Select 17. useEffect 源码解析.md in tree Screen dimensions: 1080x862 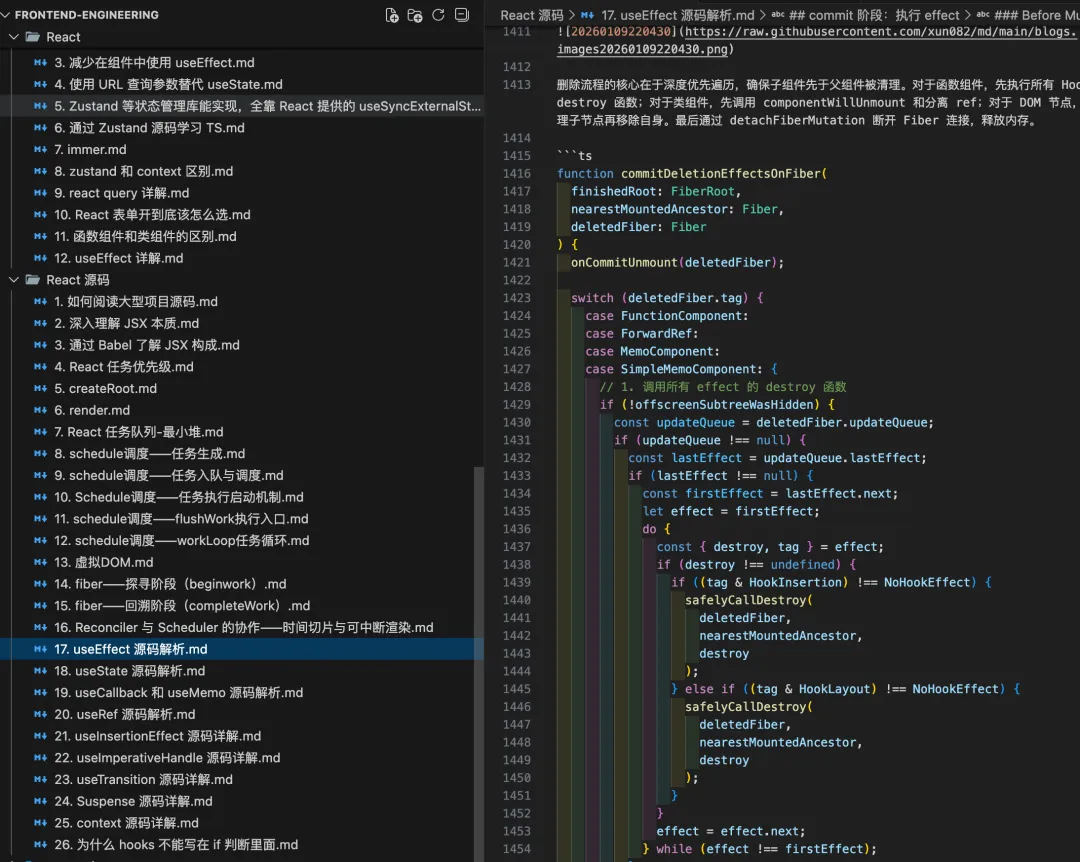(242, 648)
